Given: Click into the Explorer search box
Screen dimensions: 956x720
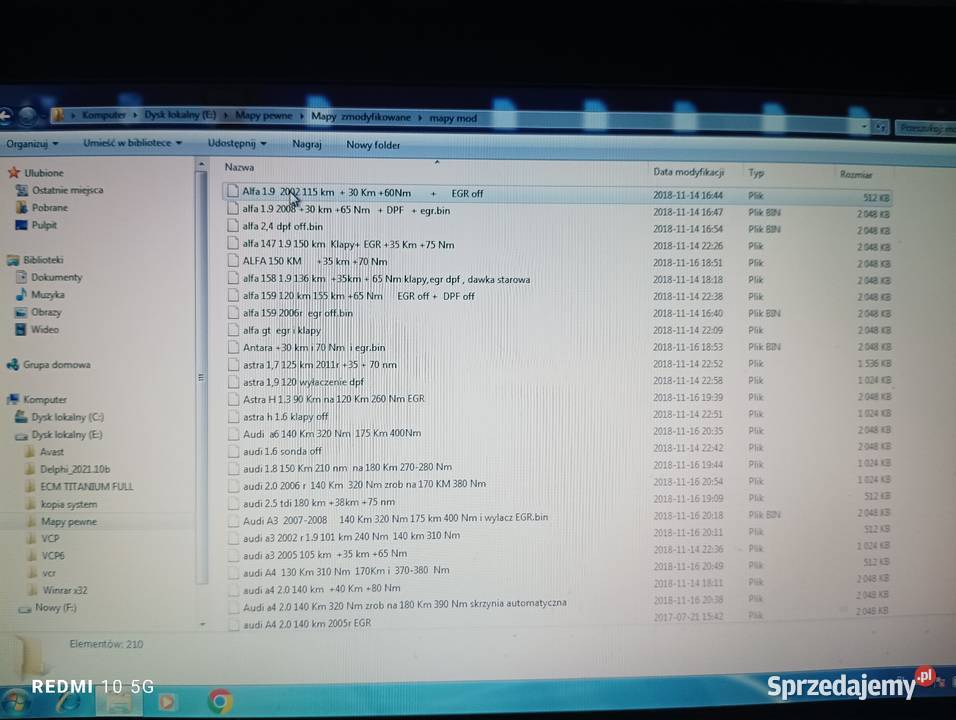Looking at the screenshot, I should pos(926,128).
